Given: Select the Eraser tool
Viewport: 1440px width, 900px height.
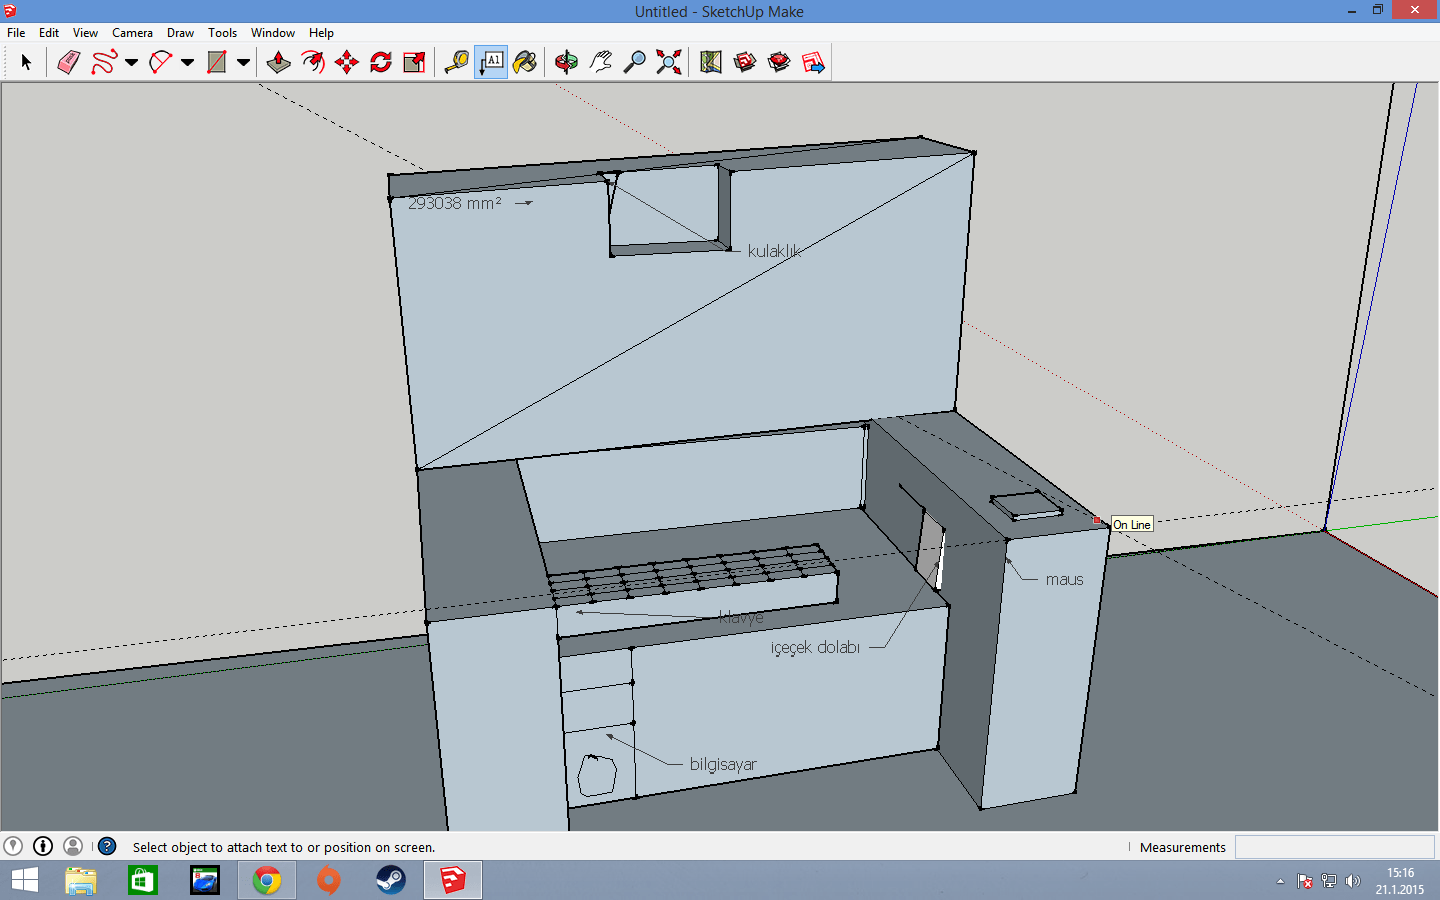Looking at the screenshot, I should [x=68, y=62].
